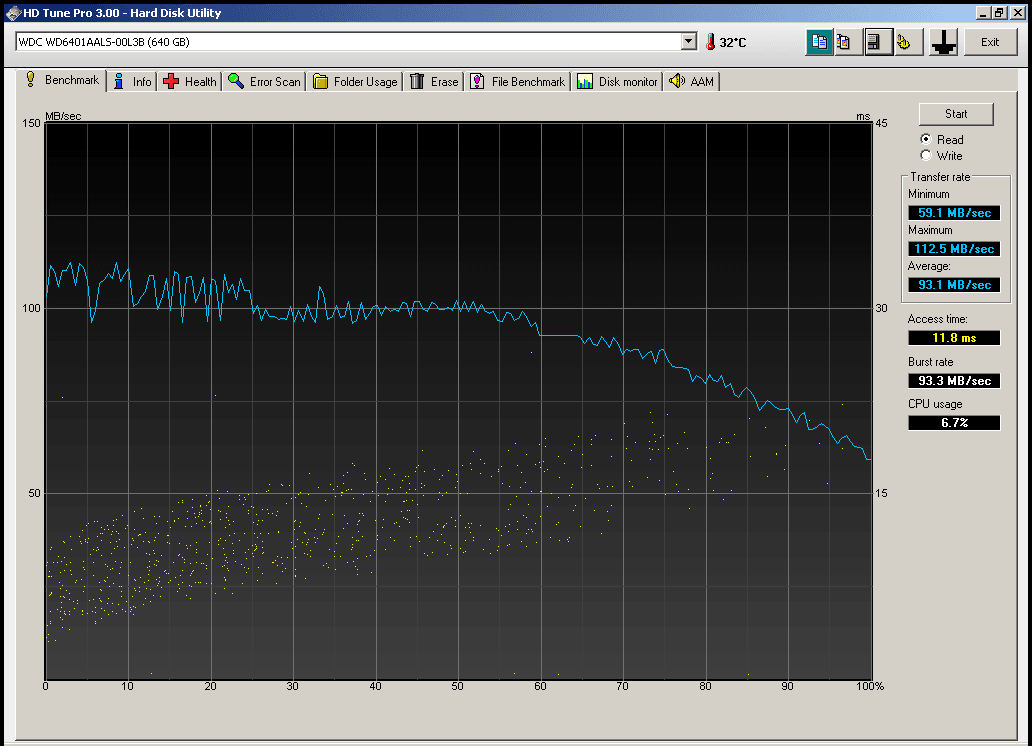Click the Disk monitor chart icon
This screenshot has width=1032, height=746.
point(584,81)
